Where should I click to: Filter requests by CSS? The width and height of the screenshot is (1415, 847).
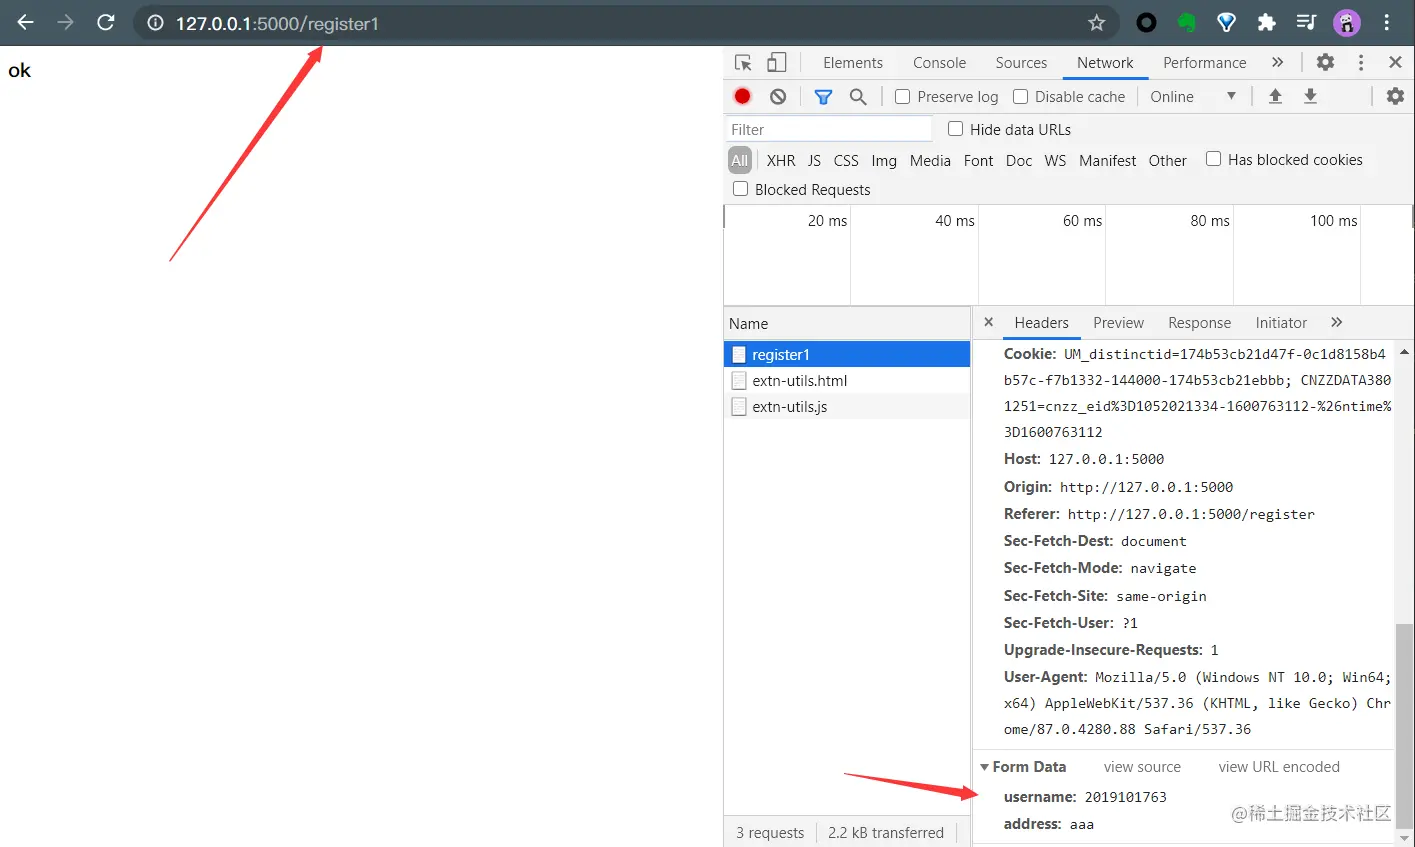(846, 160)
